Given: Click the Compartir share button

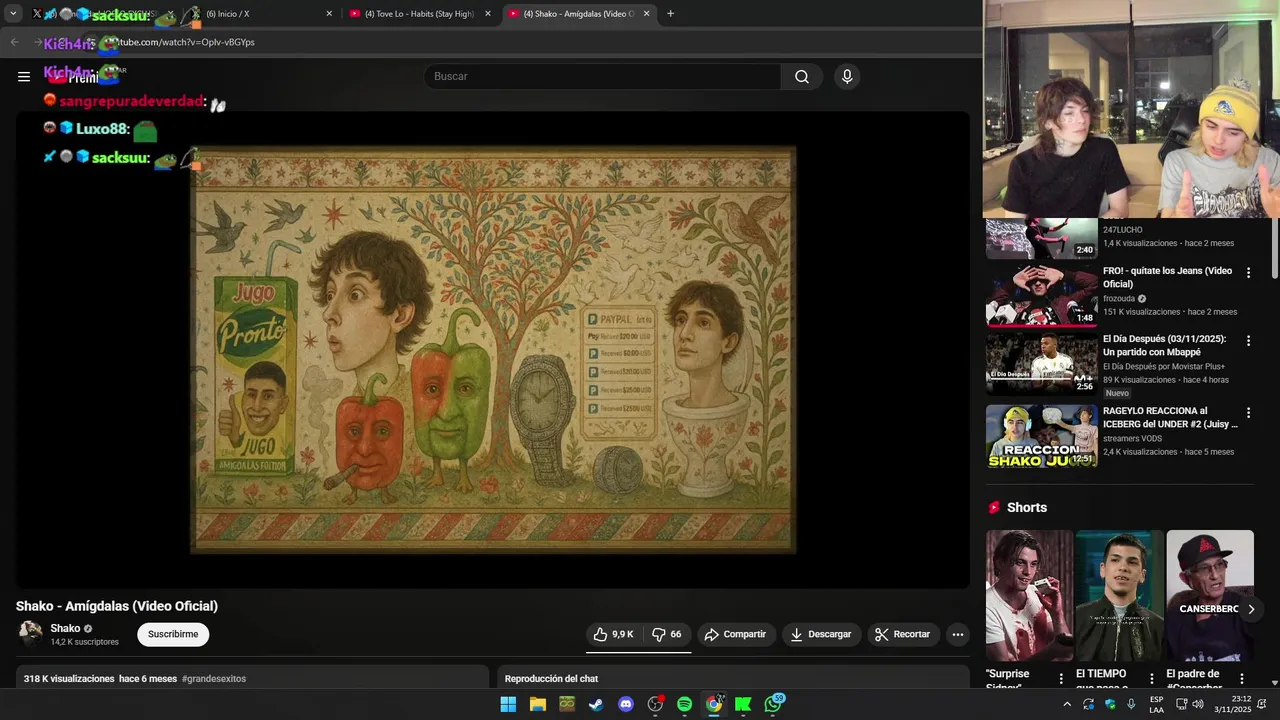Looking at the screenshot, I should pyautogui.click(x=735, y=634).
